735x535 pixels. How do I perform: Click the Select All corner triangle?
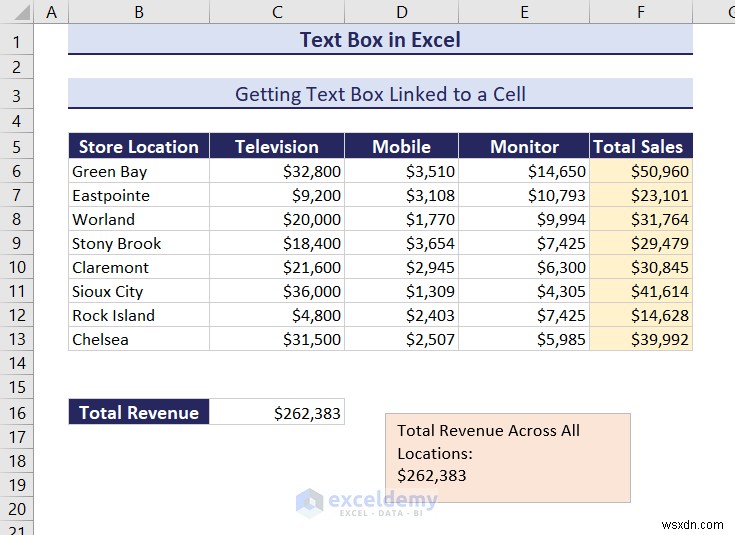click(x=22, y=12)
